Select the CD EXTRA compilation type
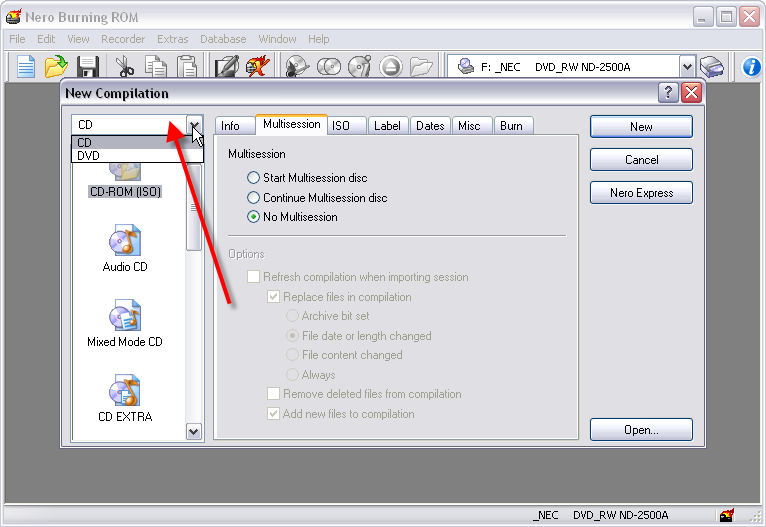The height and width of the screenshot is (527, 766). pos(125,398)
